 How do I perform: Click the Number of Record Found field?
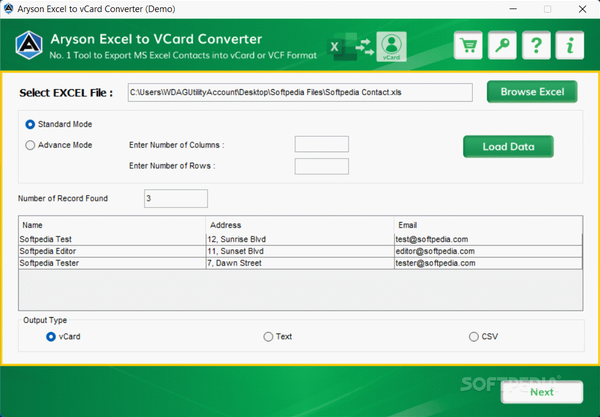point(176,199)
